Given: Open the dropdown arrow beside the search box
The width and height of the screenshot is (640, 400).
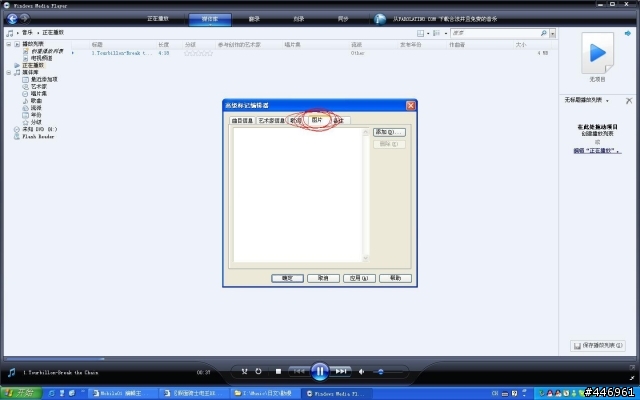Looking at the screenshot, I should [552, 33].
